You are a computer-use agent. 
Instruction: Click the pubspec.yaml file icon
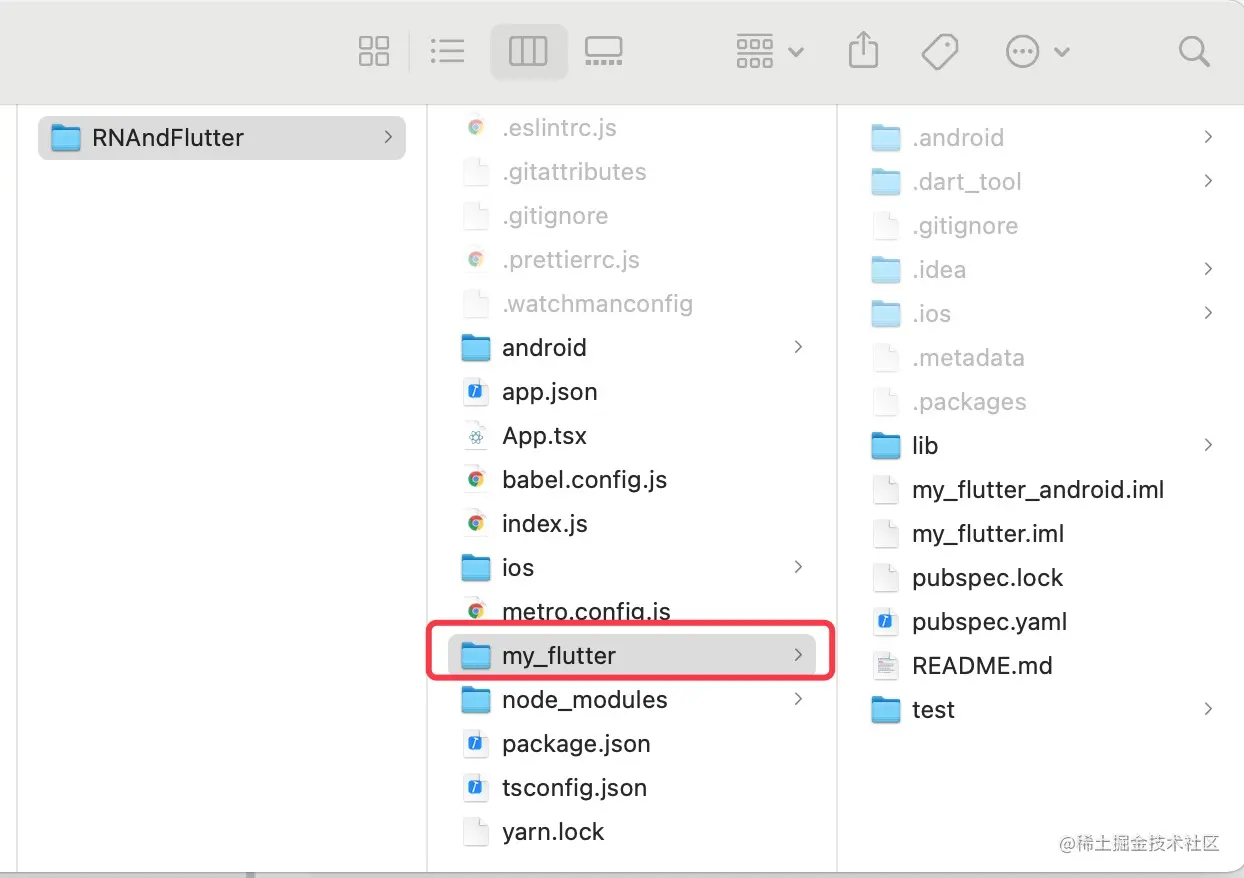click(886, 622)
